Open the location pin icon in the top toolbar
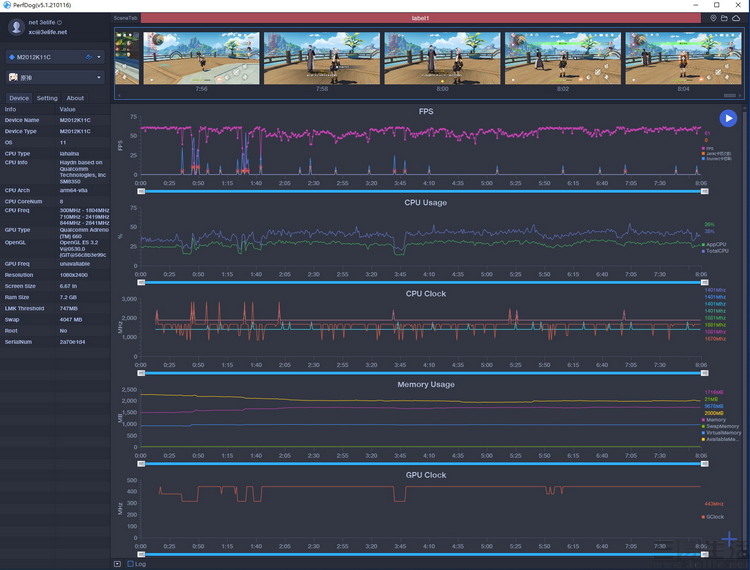This screenshot has width=750, height=570. point(713,18)
